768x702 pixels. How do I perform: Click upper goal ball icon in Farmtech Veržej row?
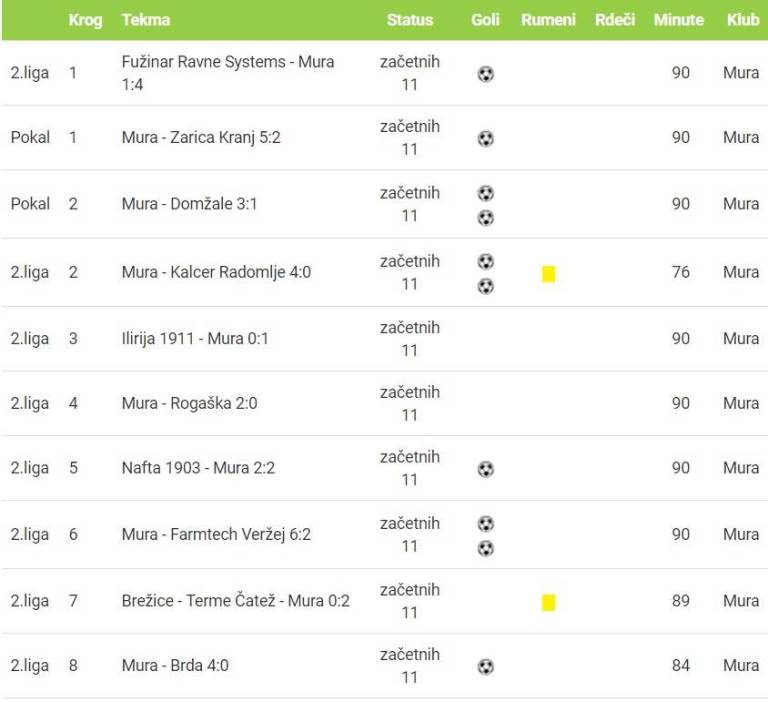485,523
